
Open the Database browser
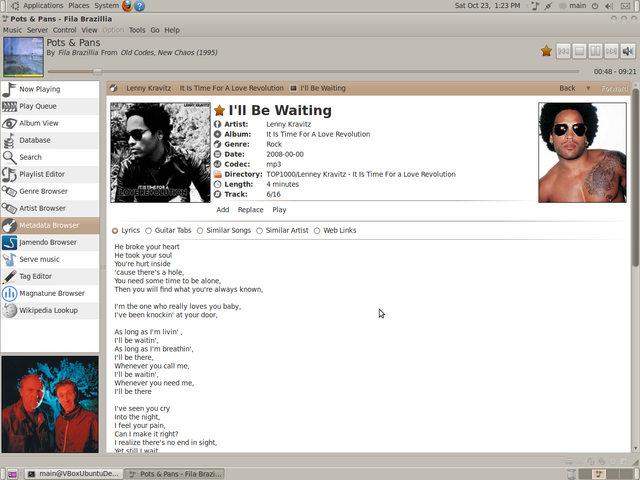[x=50, y=140]
